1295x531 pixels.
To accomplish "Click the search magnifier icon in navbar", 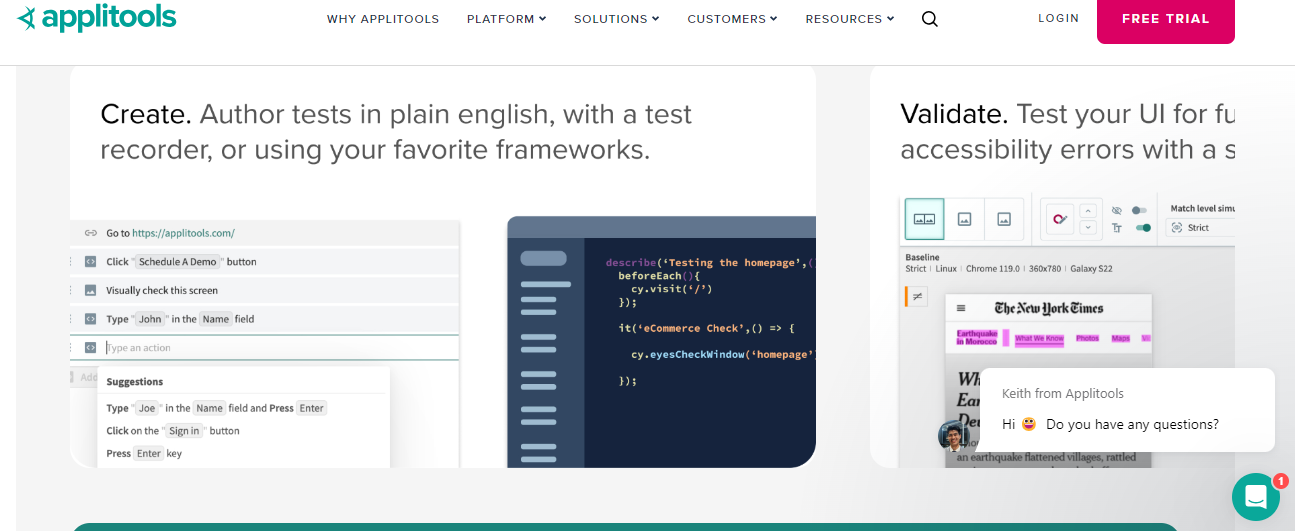I will click(929, 19).
